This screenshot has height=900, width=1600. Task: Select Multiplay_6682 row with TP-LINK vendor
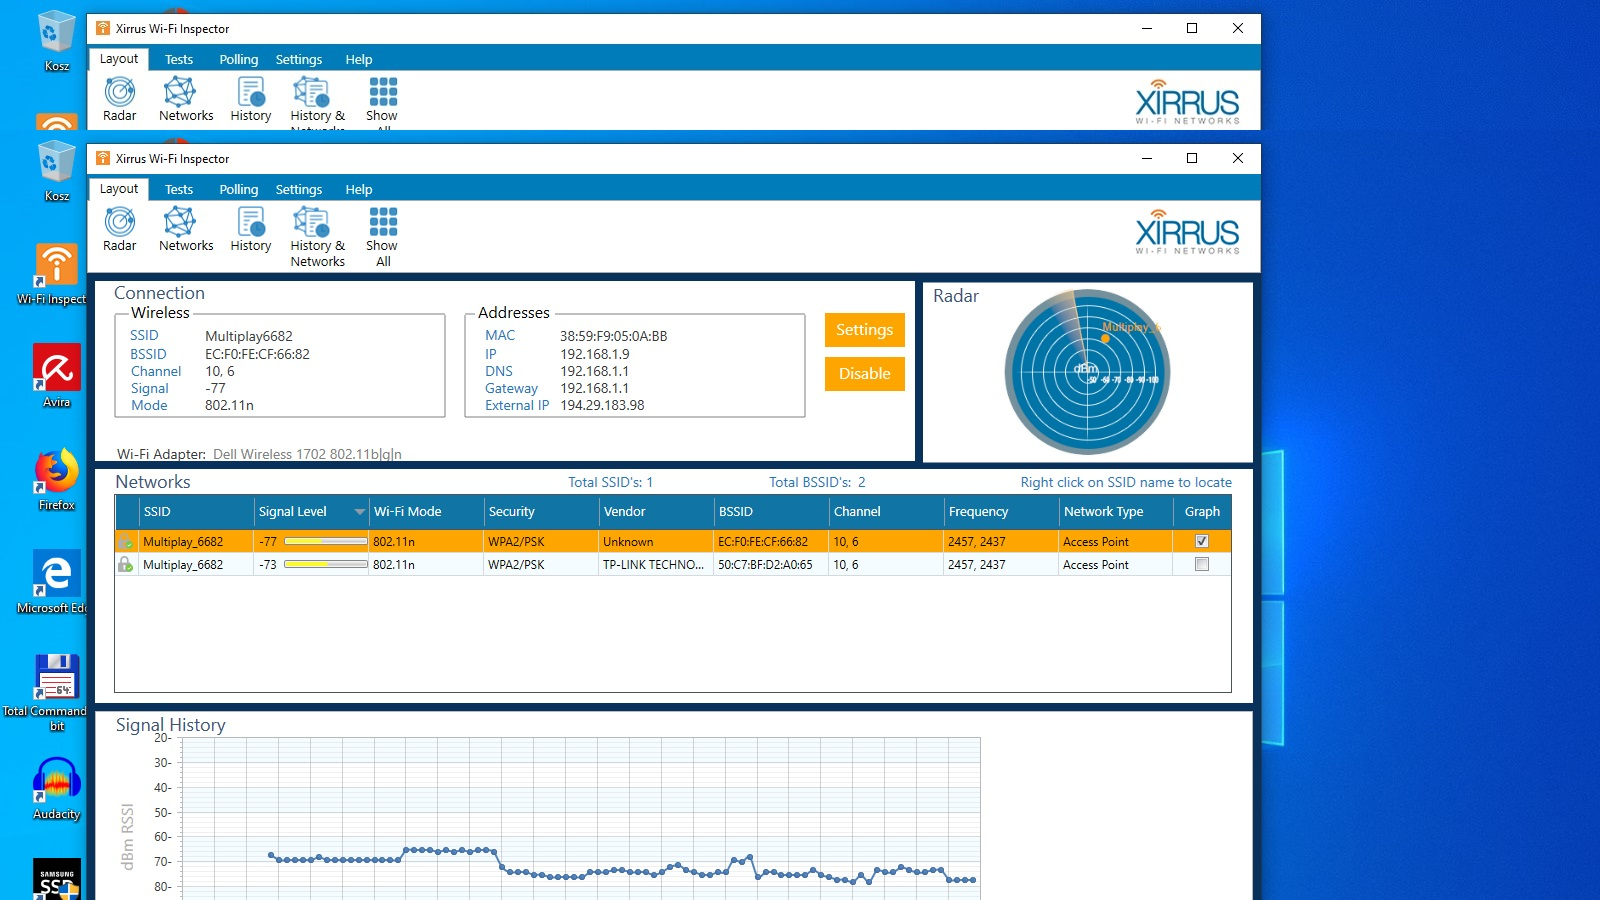click(x=673, y=564)
